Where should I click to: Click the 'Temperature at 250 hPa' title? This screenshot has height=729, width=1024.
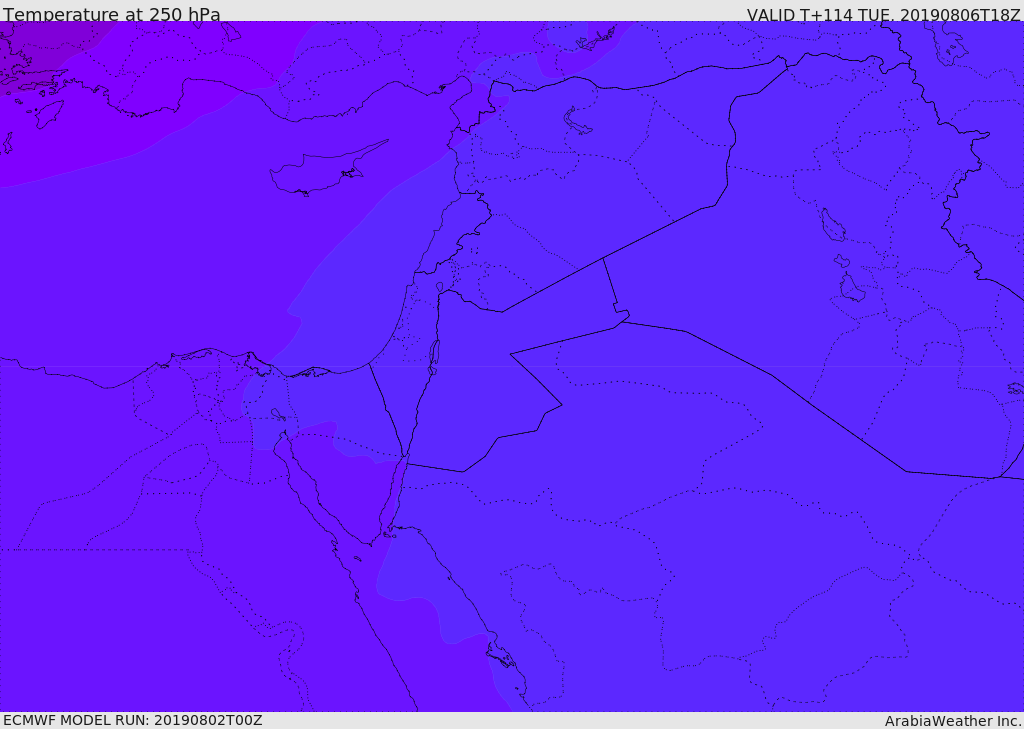tap(112, 14)
